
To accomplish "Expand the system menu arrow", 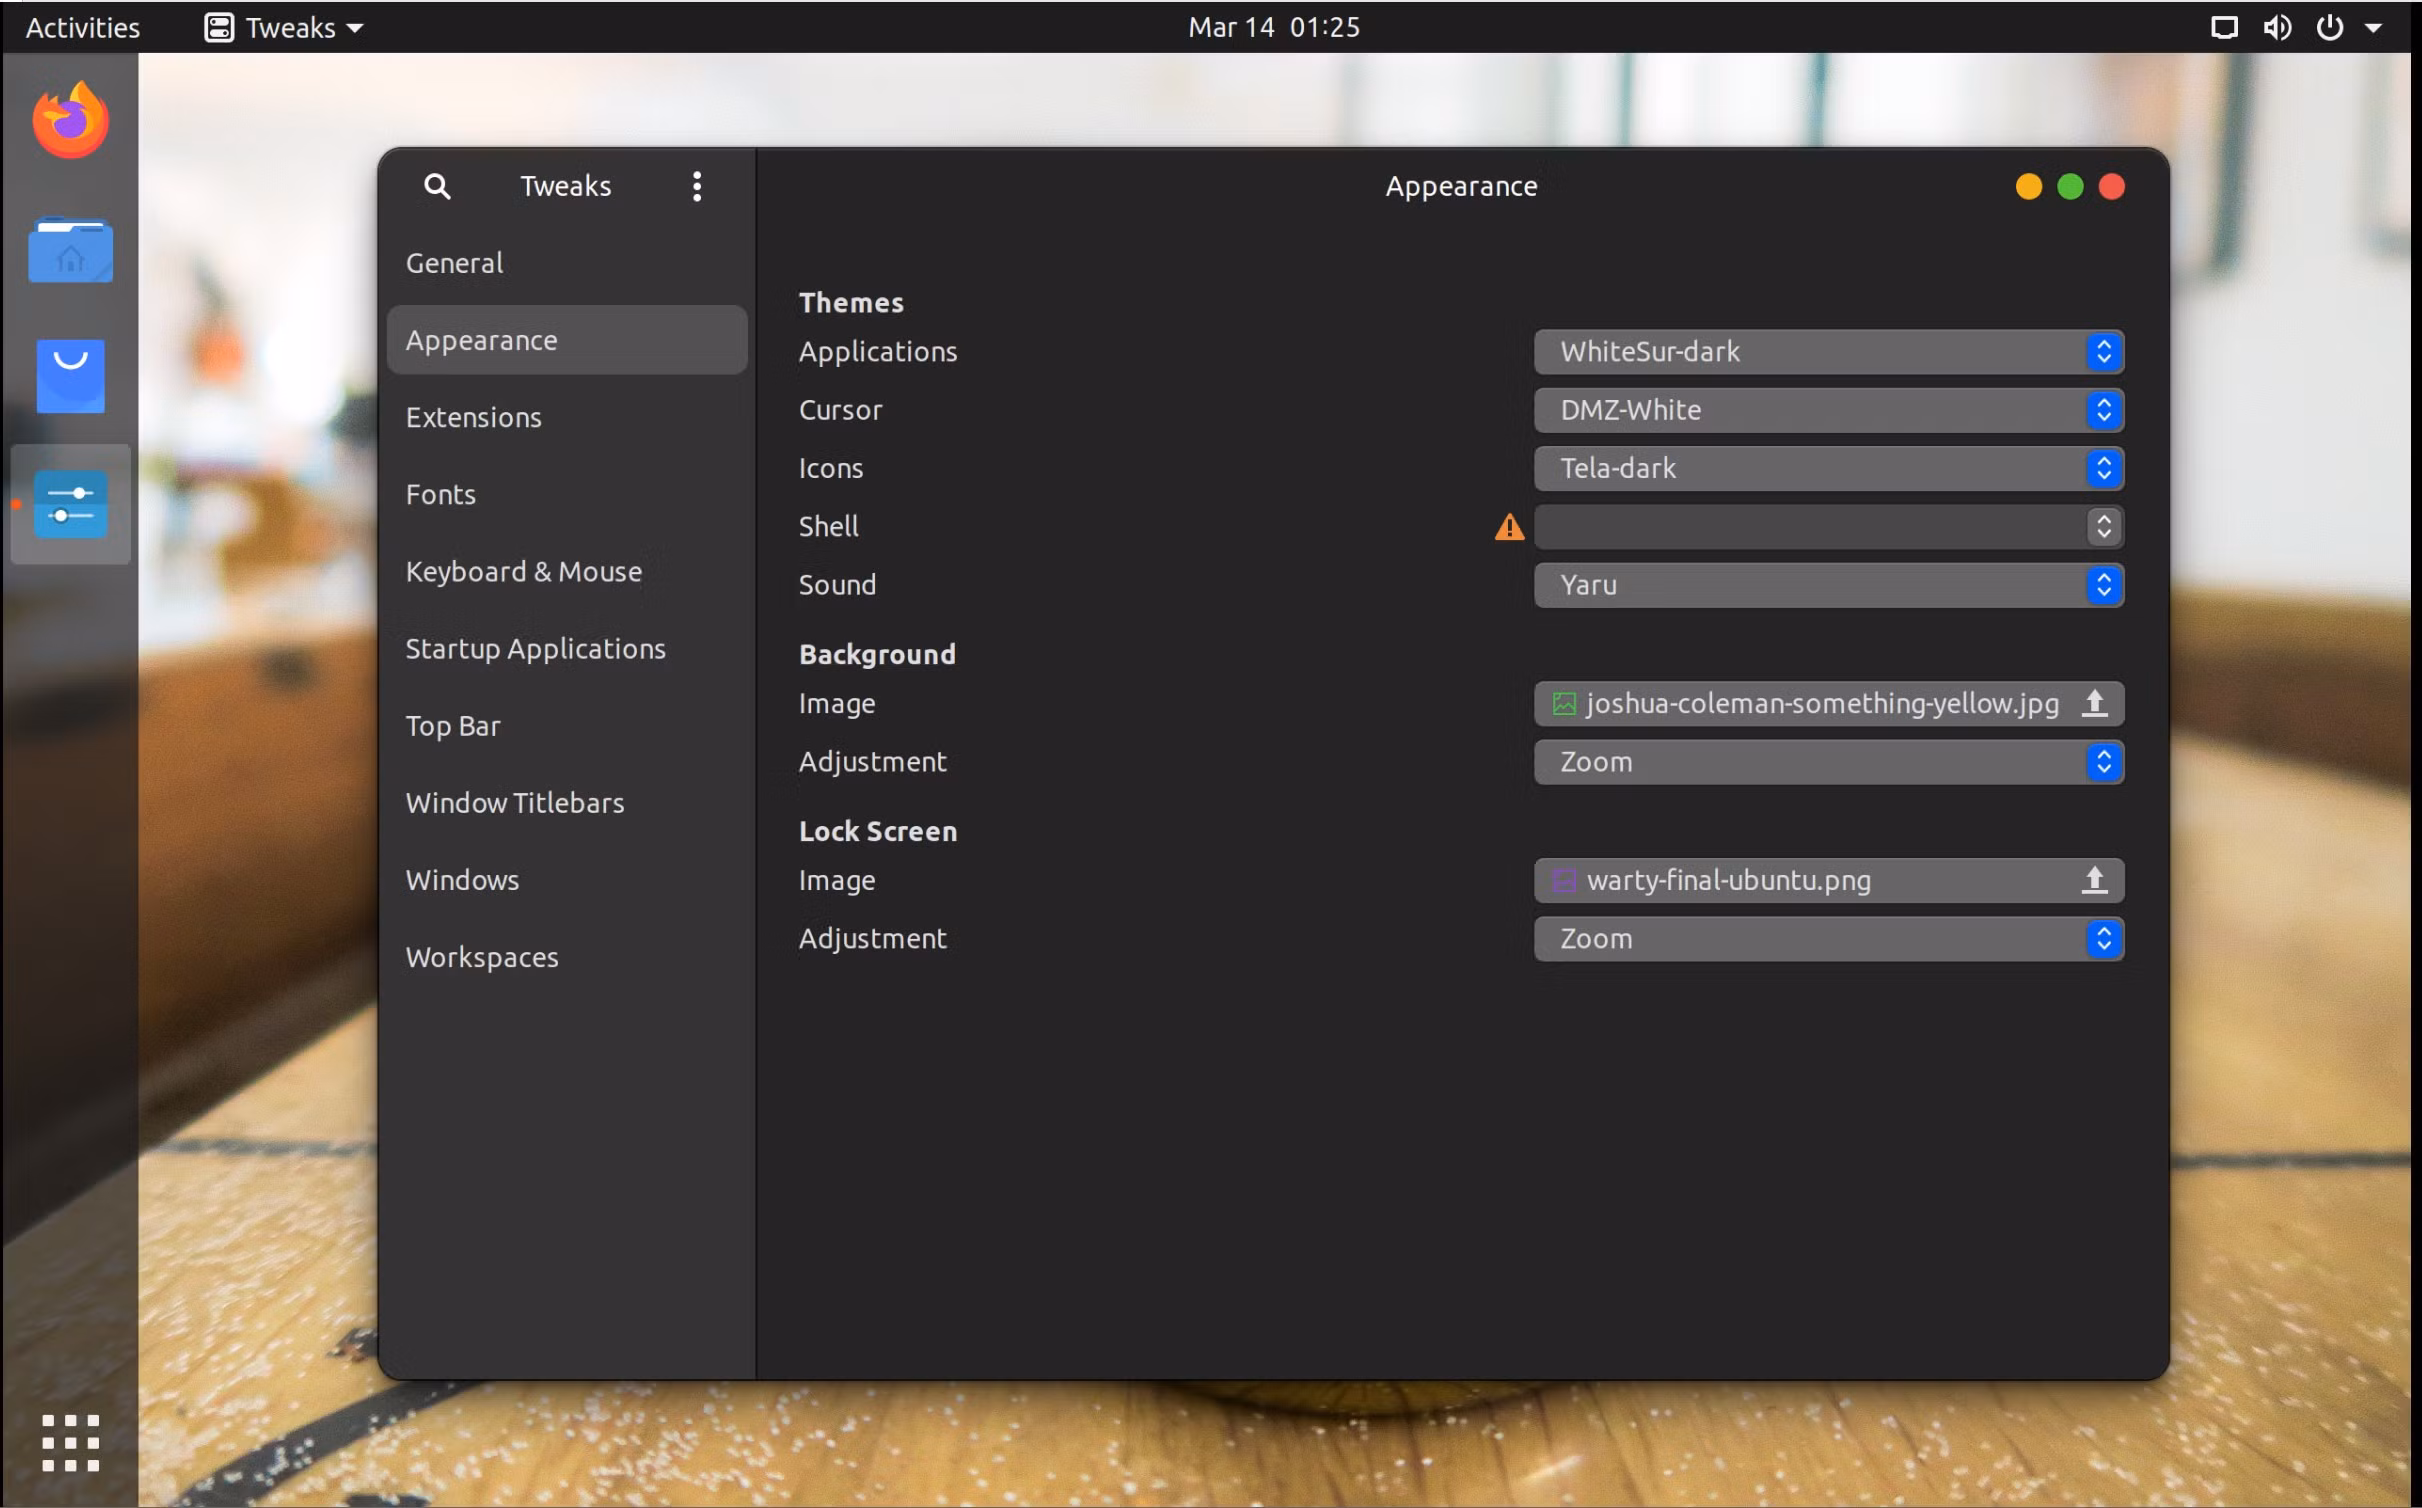I will pos(2373,28).
